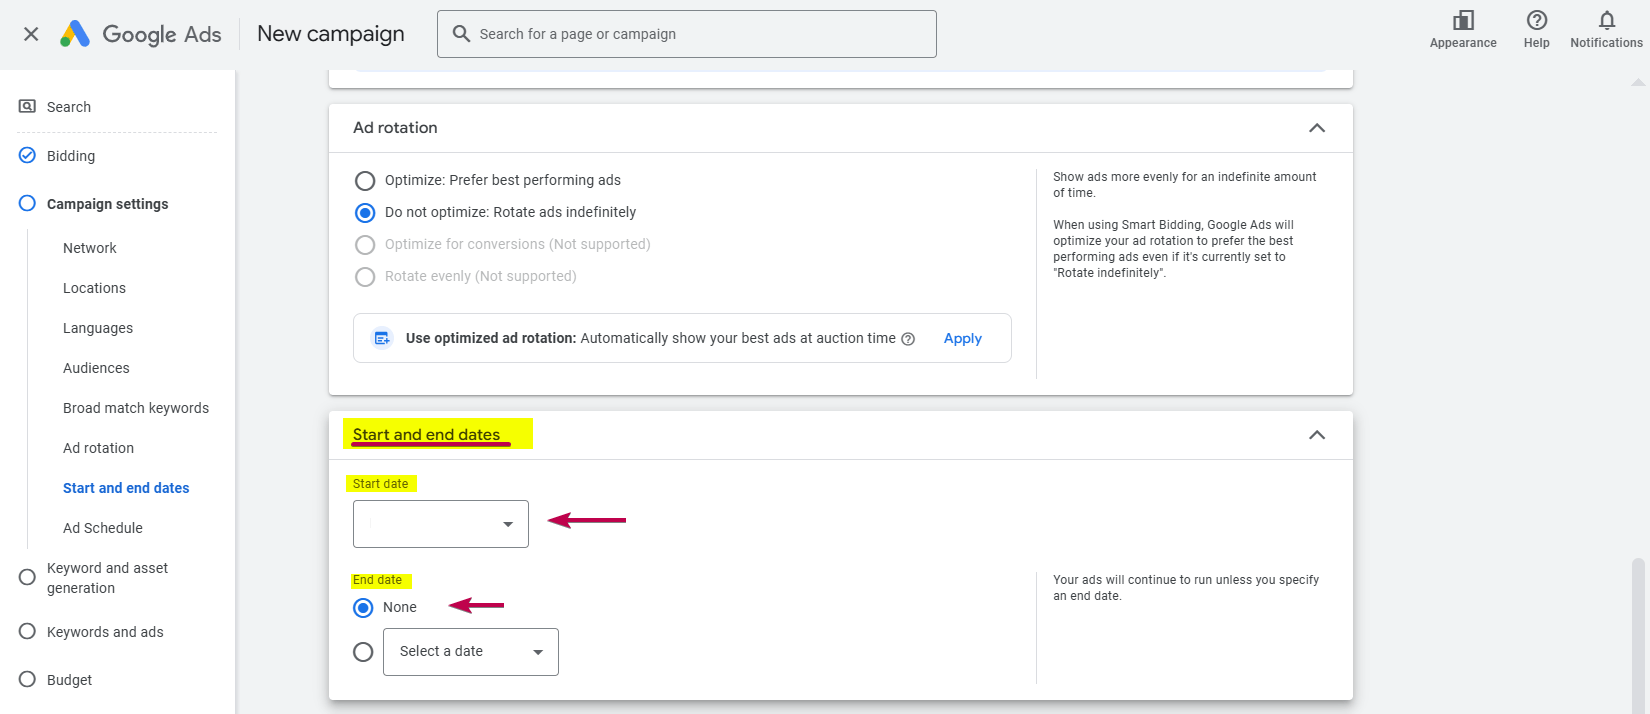1650x714 pixels.
Task: Go to Ad Schedule in sidebar
Action: click(x=102, y=528)
